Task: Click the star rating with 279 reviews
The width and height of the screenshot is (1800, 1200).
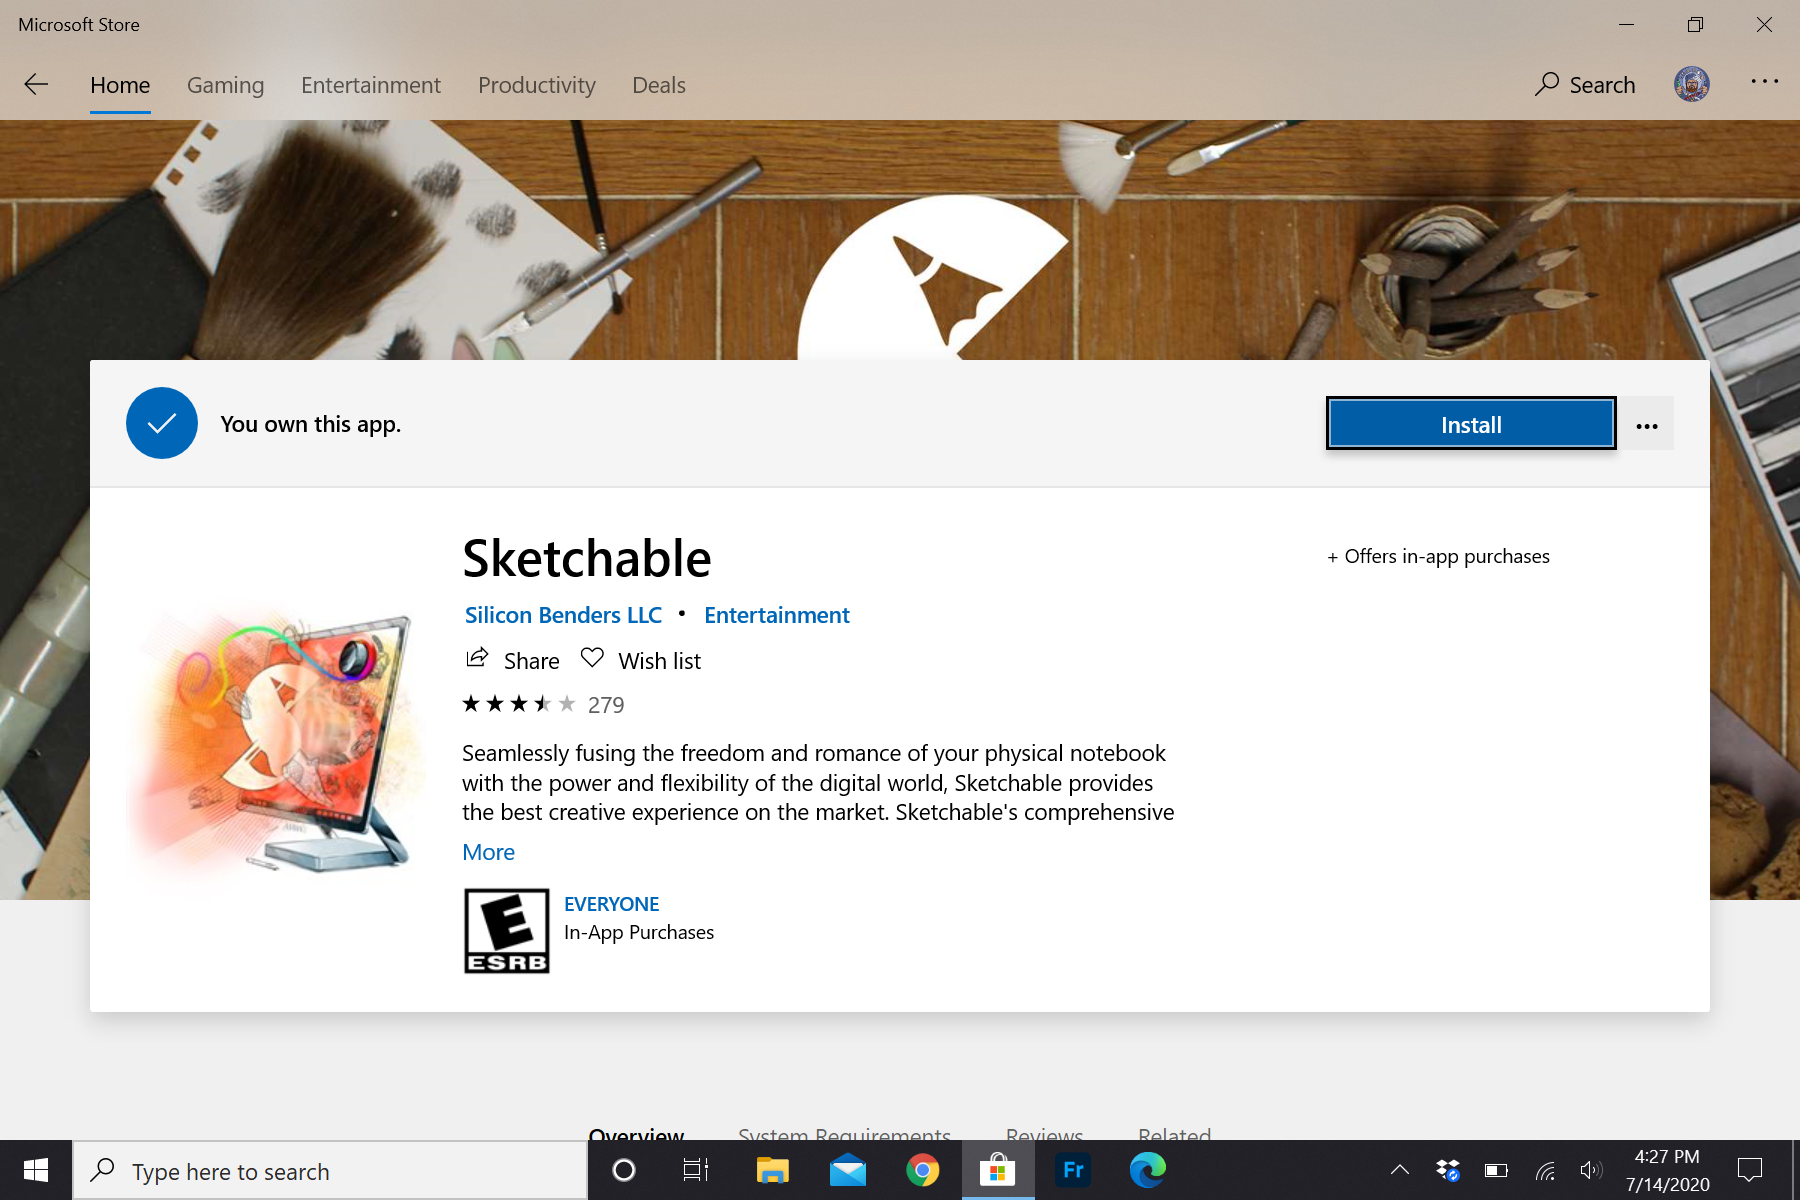Action: tap(543, 705)
